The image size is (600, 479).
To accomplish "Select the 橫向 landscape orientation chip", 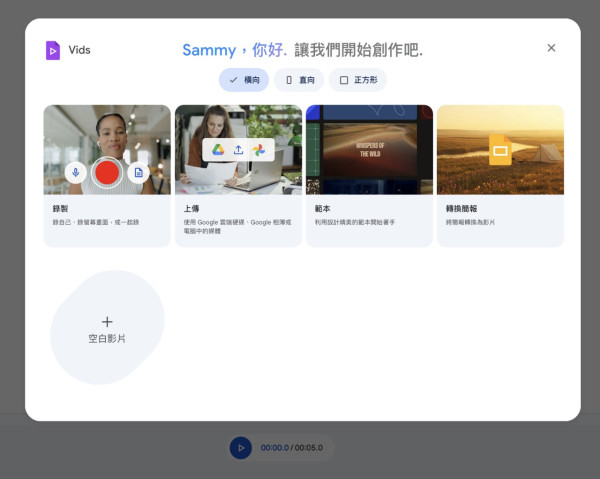I will coord(244,80).
